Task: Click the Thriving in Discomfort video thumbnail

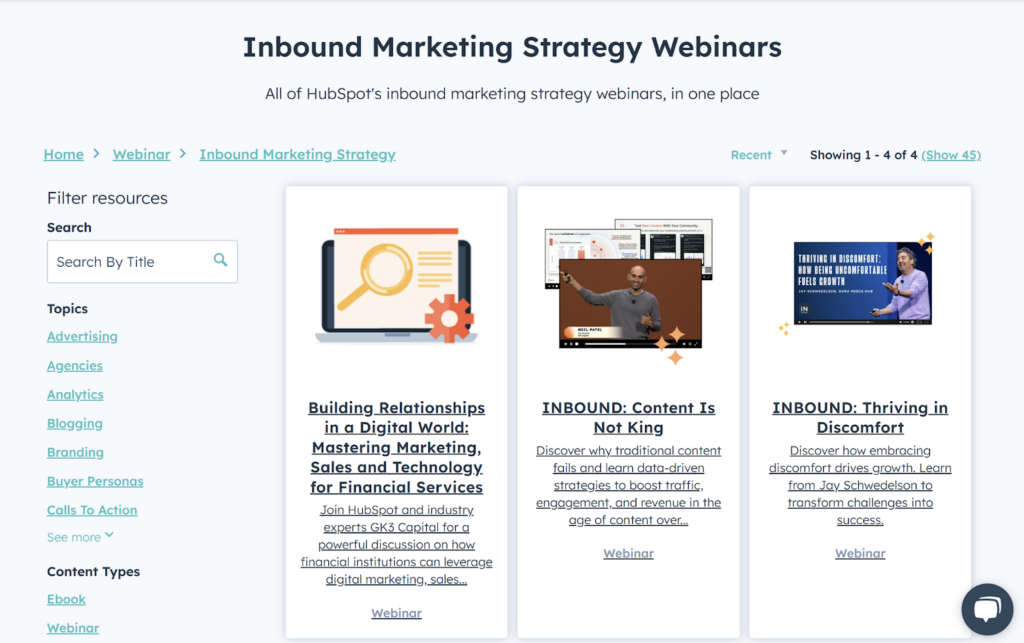Action: pyautogui.click(x=862, y=283)
